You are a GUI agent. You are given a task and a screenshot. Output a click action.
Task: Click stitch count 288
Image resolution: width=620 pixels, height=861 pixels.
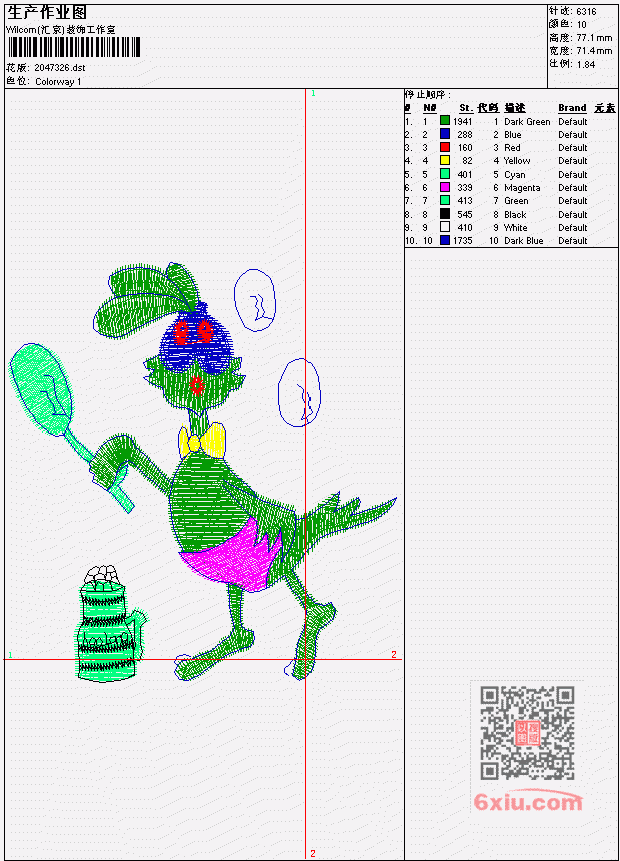[x=465, y=135]
